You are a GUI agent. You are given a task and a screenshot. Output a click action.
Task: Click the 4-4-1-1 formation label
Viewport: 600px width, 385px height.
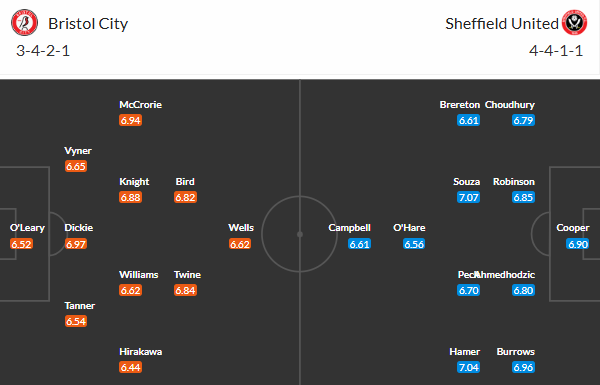click(556, 51)
